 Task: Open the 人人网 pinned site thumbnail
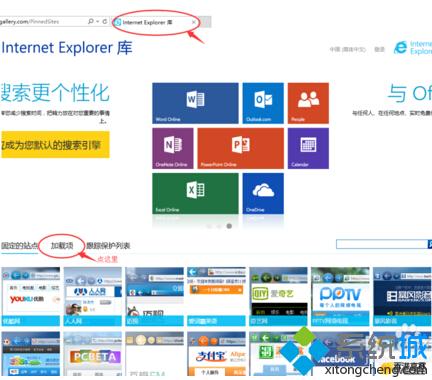(x=93, y=297)
